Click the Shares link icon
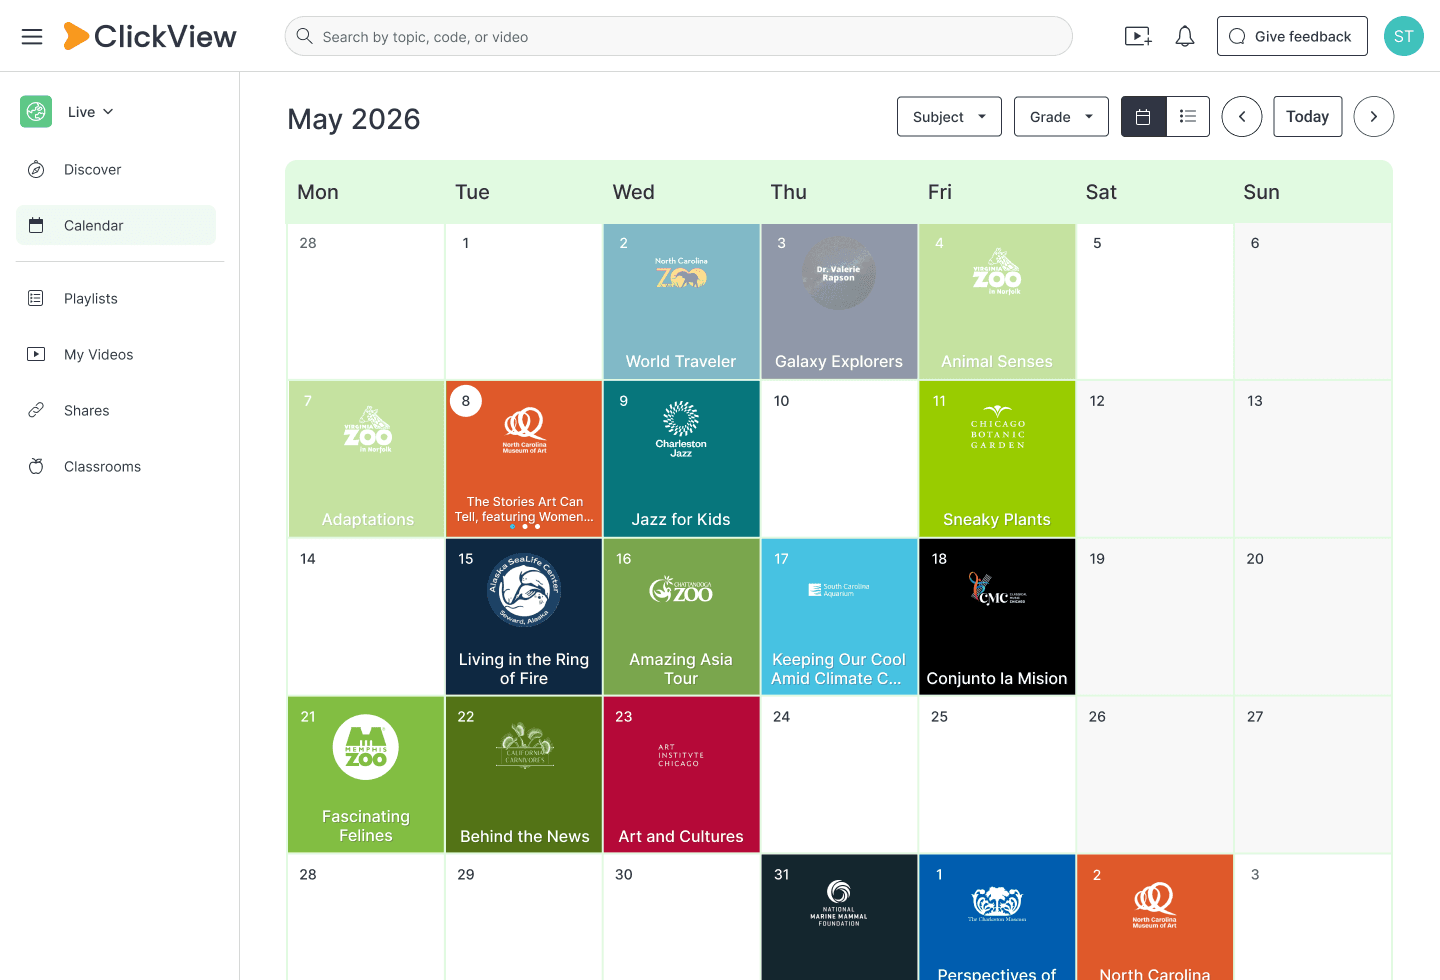 tap(36, 410)
